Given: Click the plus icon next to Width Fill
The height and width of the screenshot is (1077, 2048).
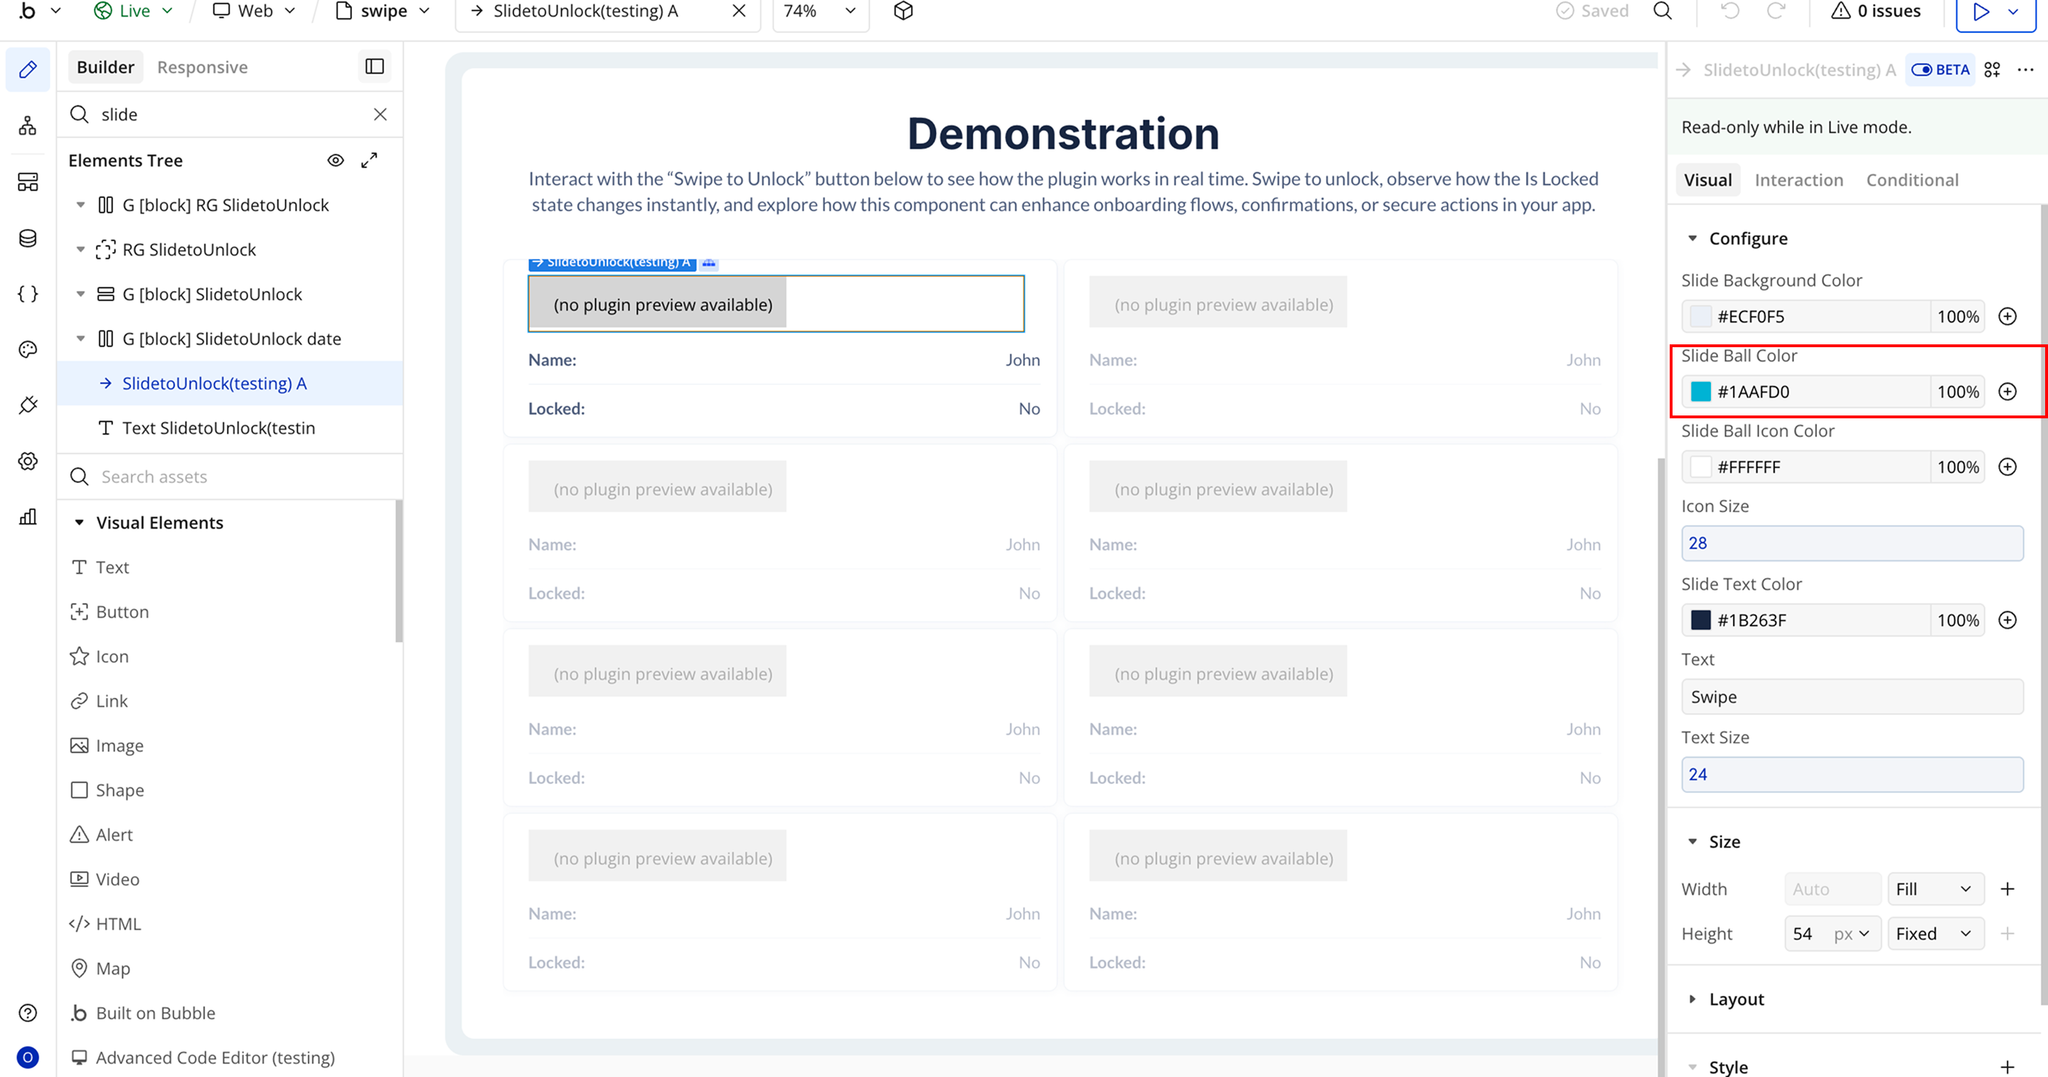Looking at the screenshot, I should coord(2007,889).
